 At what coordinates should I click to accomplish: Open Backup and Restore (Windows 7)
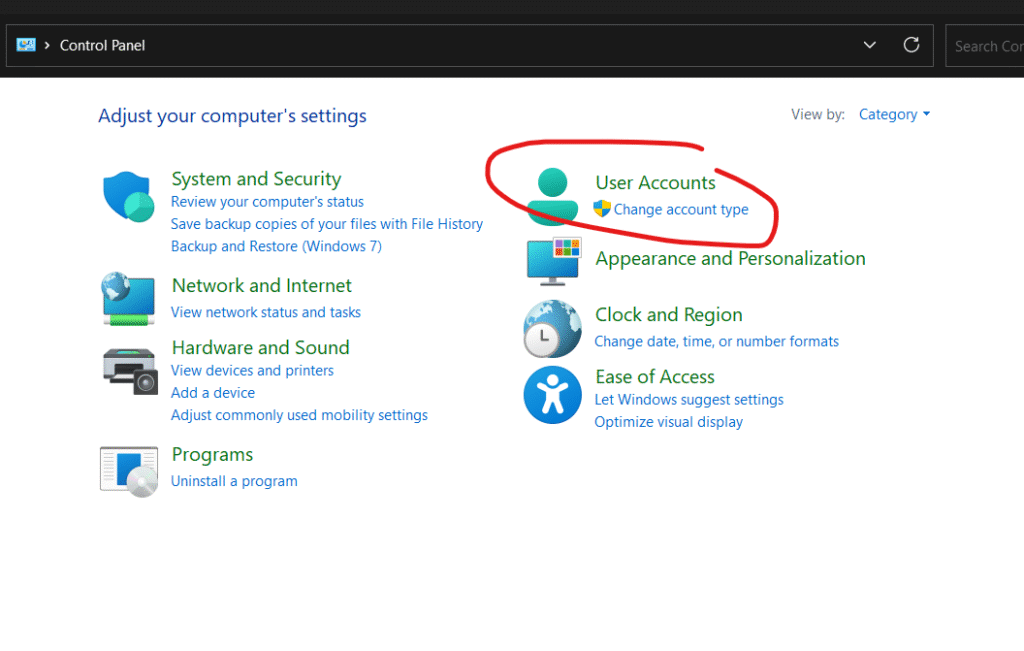tap(276, 246)
